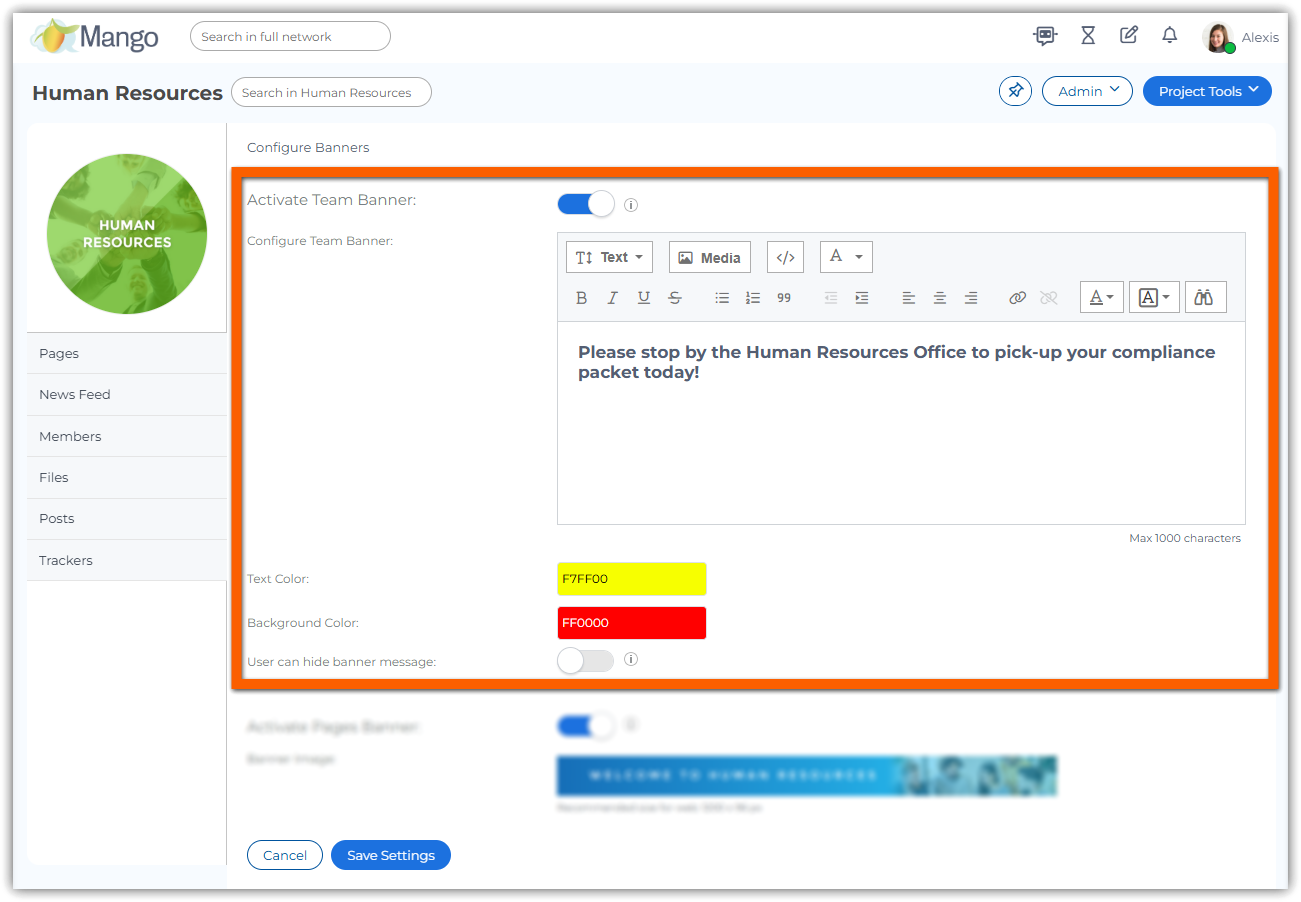Click the bulleted list icon
The width and height of the screenshot is (1301, 902).
pyautogui.click(x=722, y=298)
